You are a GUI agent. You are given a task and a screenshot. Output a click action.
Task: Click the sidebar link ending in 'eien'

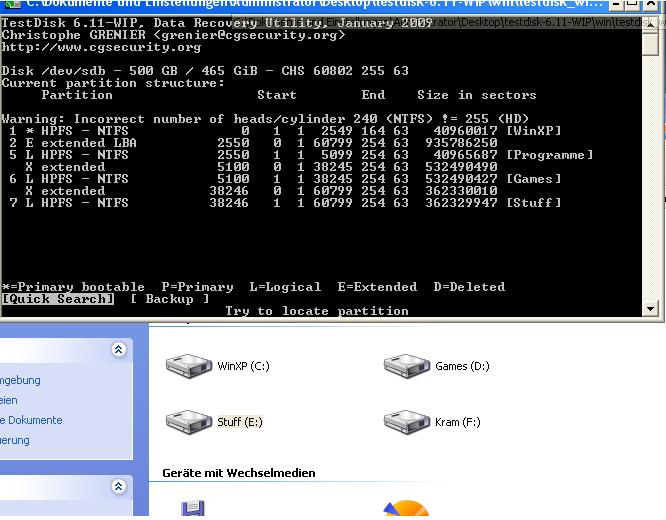click(x=9, y=400)
